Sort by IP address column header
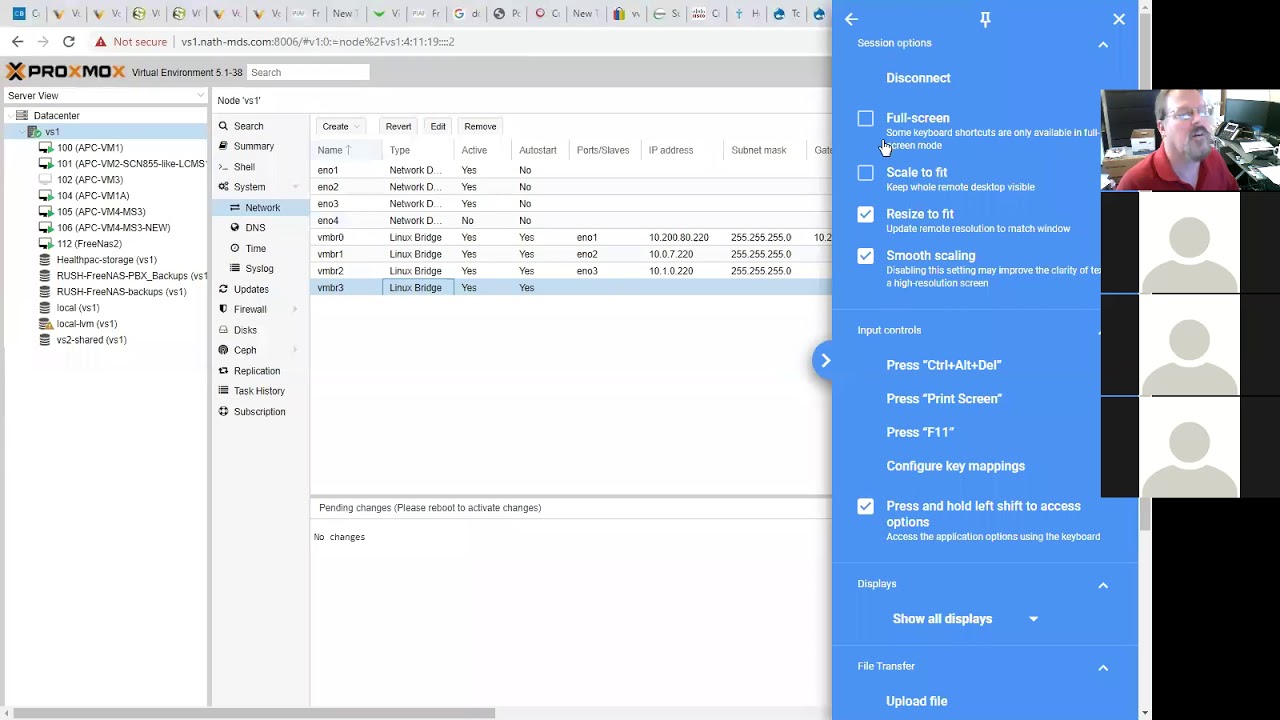The image size is (1280, 720). coord(682,150)
